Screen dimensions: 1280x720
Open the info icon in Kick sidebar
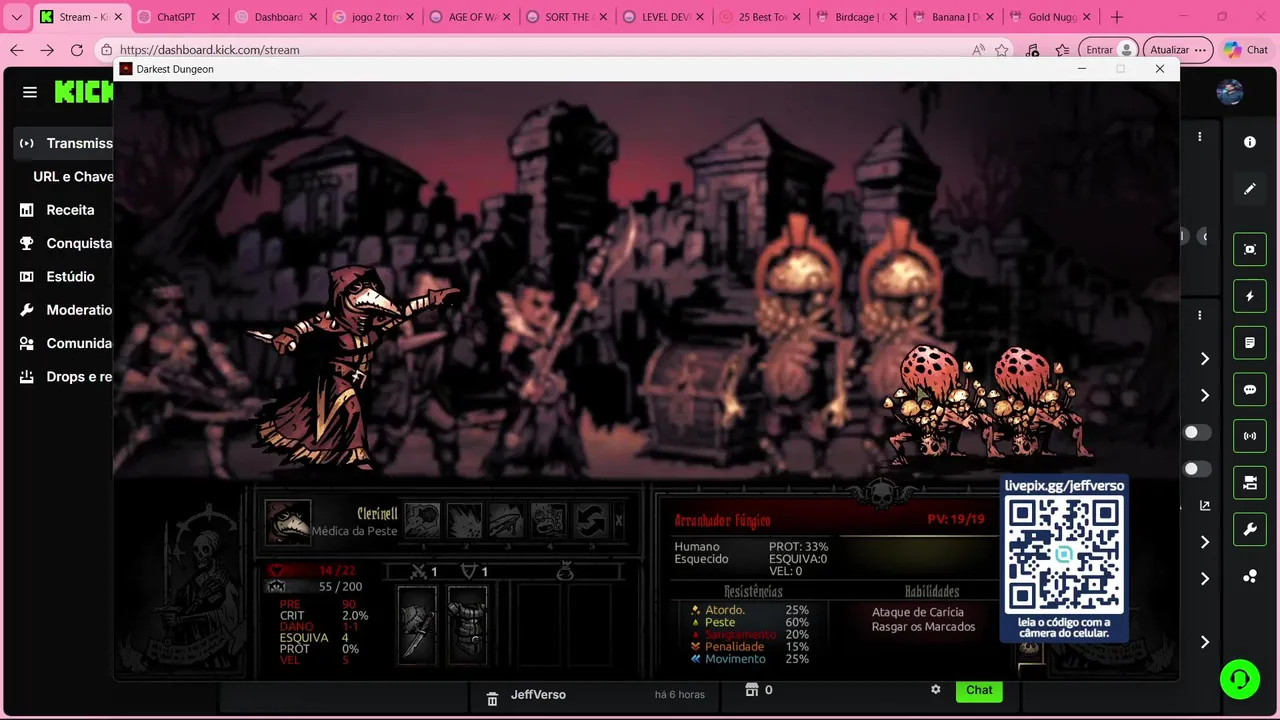click(x=1249, y=142)
